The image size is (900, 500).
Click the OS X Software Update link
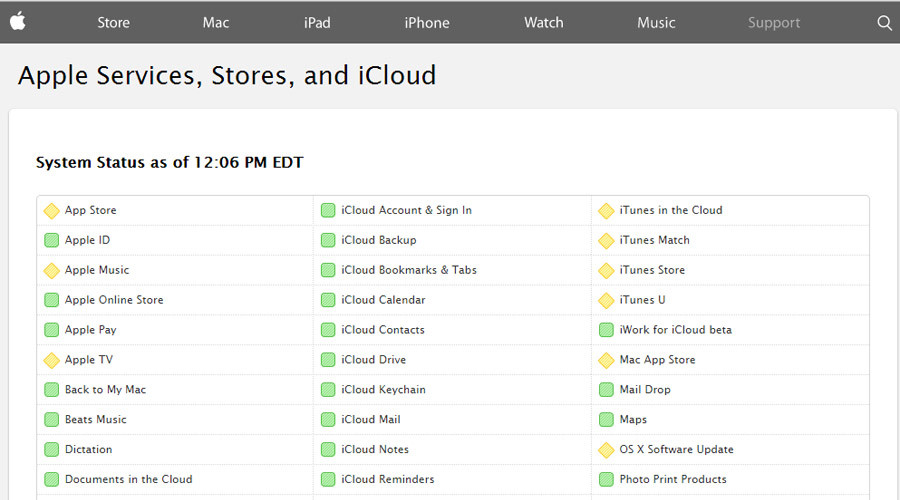676,449
